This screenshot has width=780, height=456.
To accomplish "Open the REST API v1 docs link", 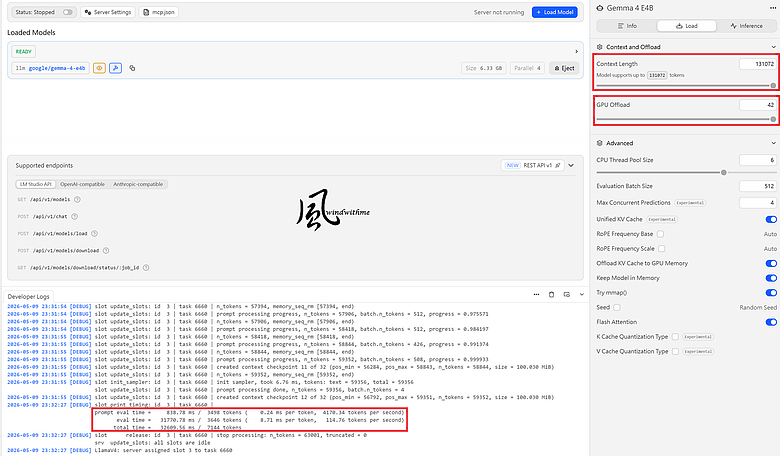I will (533, 165).
